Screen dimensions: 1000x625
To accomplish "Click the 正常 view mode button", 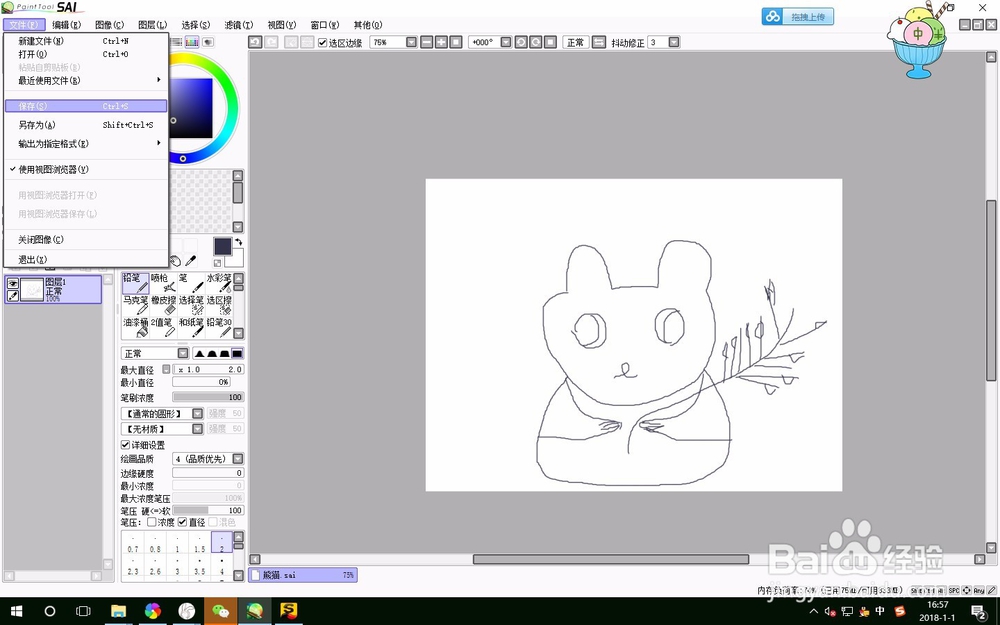I will (575, 42).
